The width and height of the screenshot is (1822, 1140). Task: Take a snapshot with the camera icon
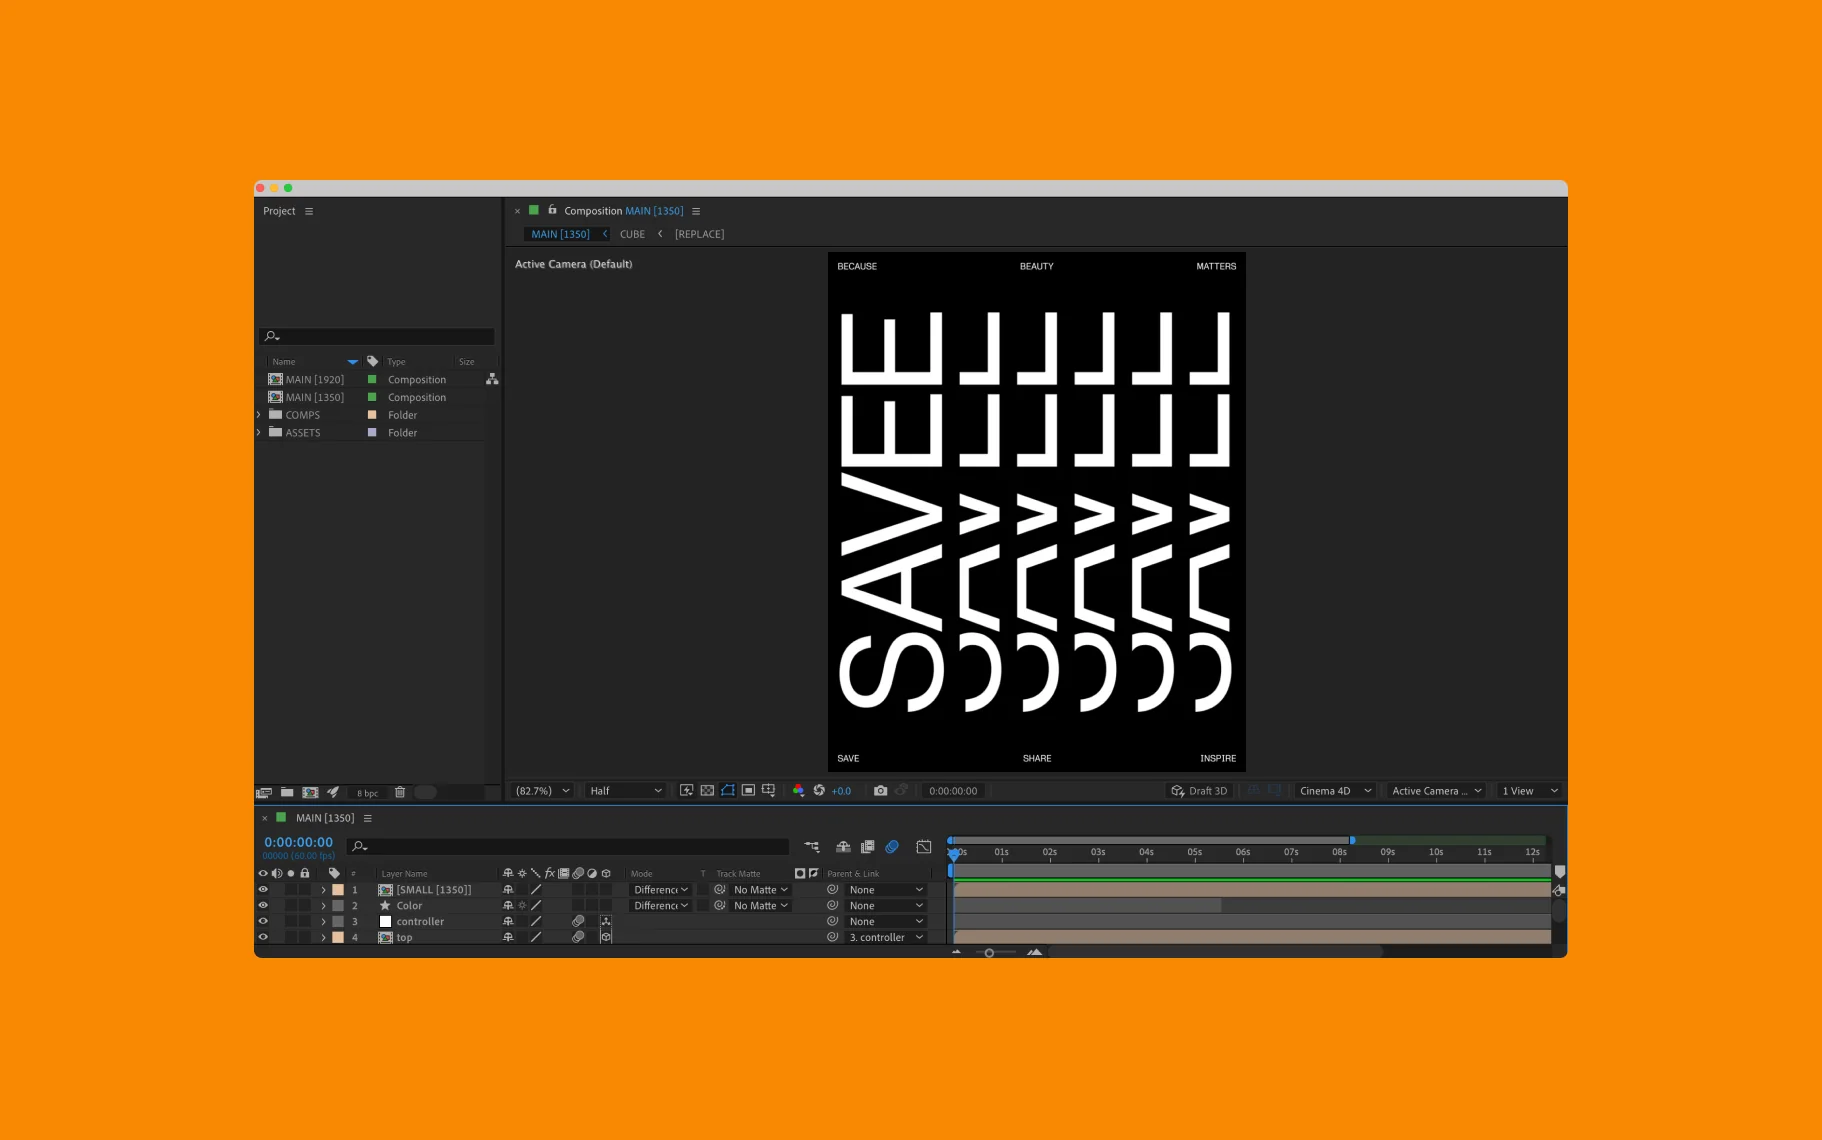(x=880, y=790)
